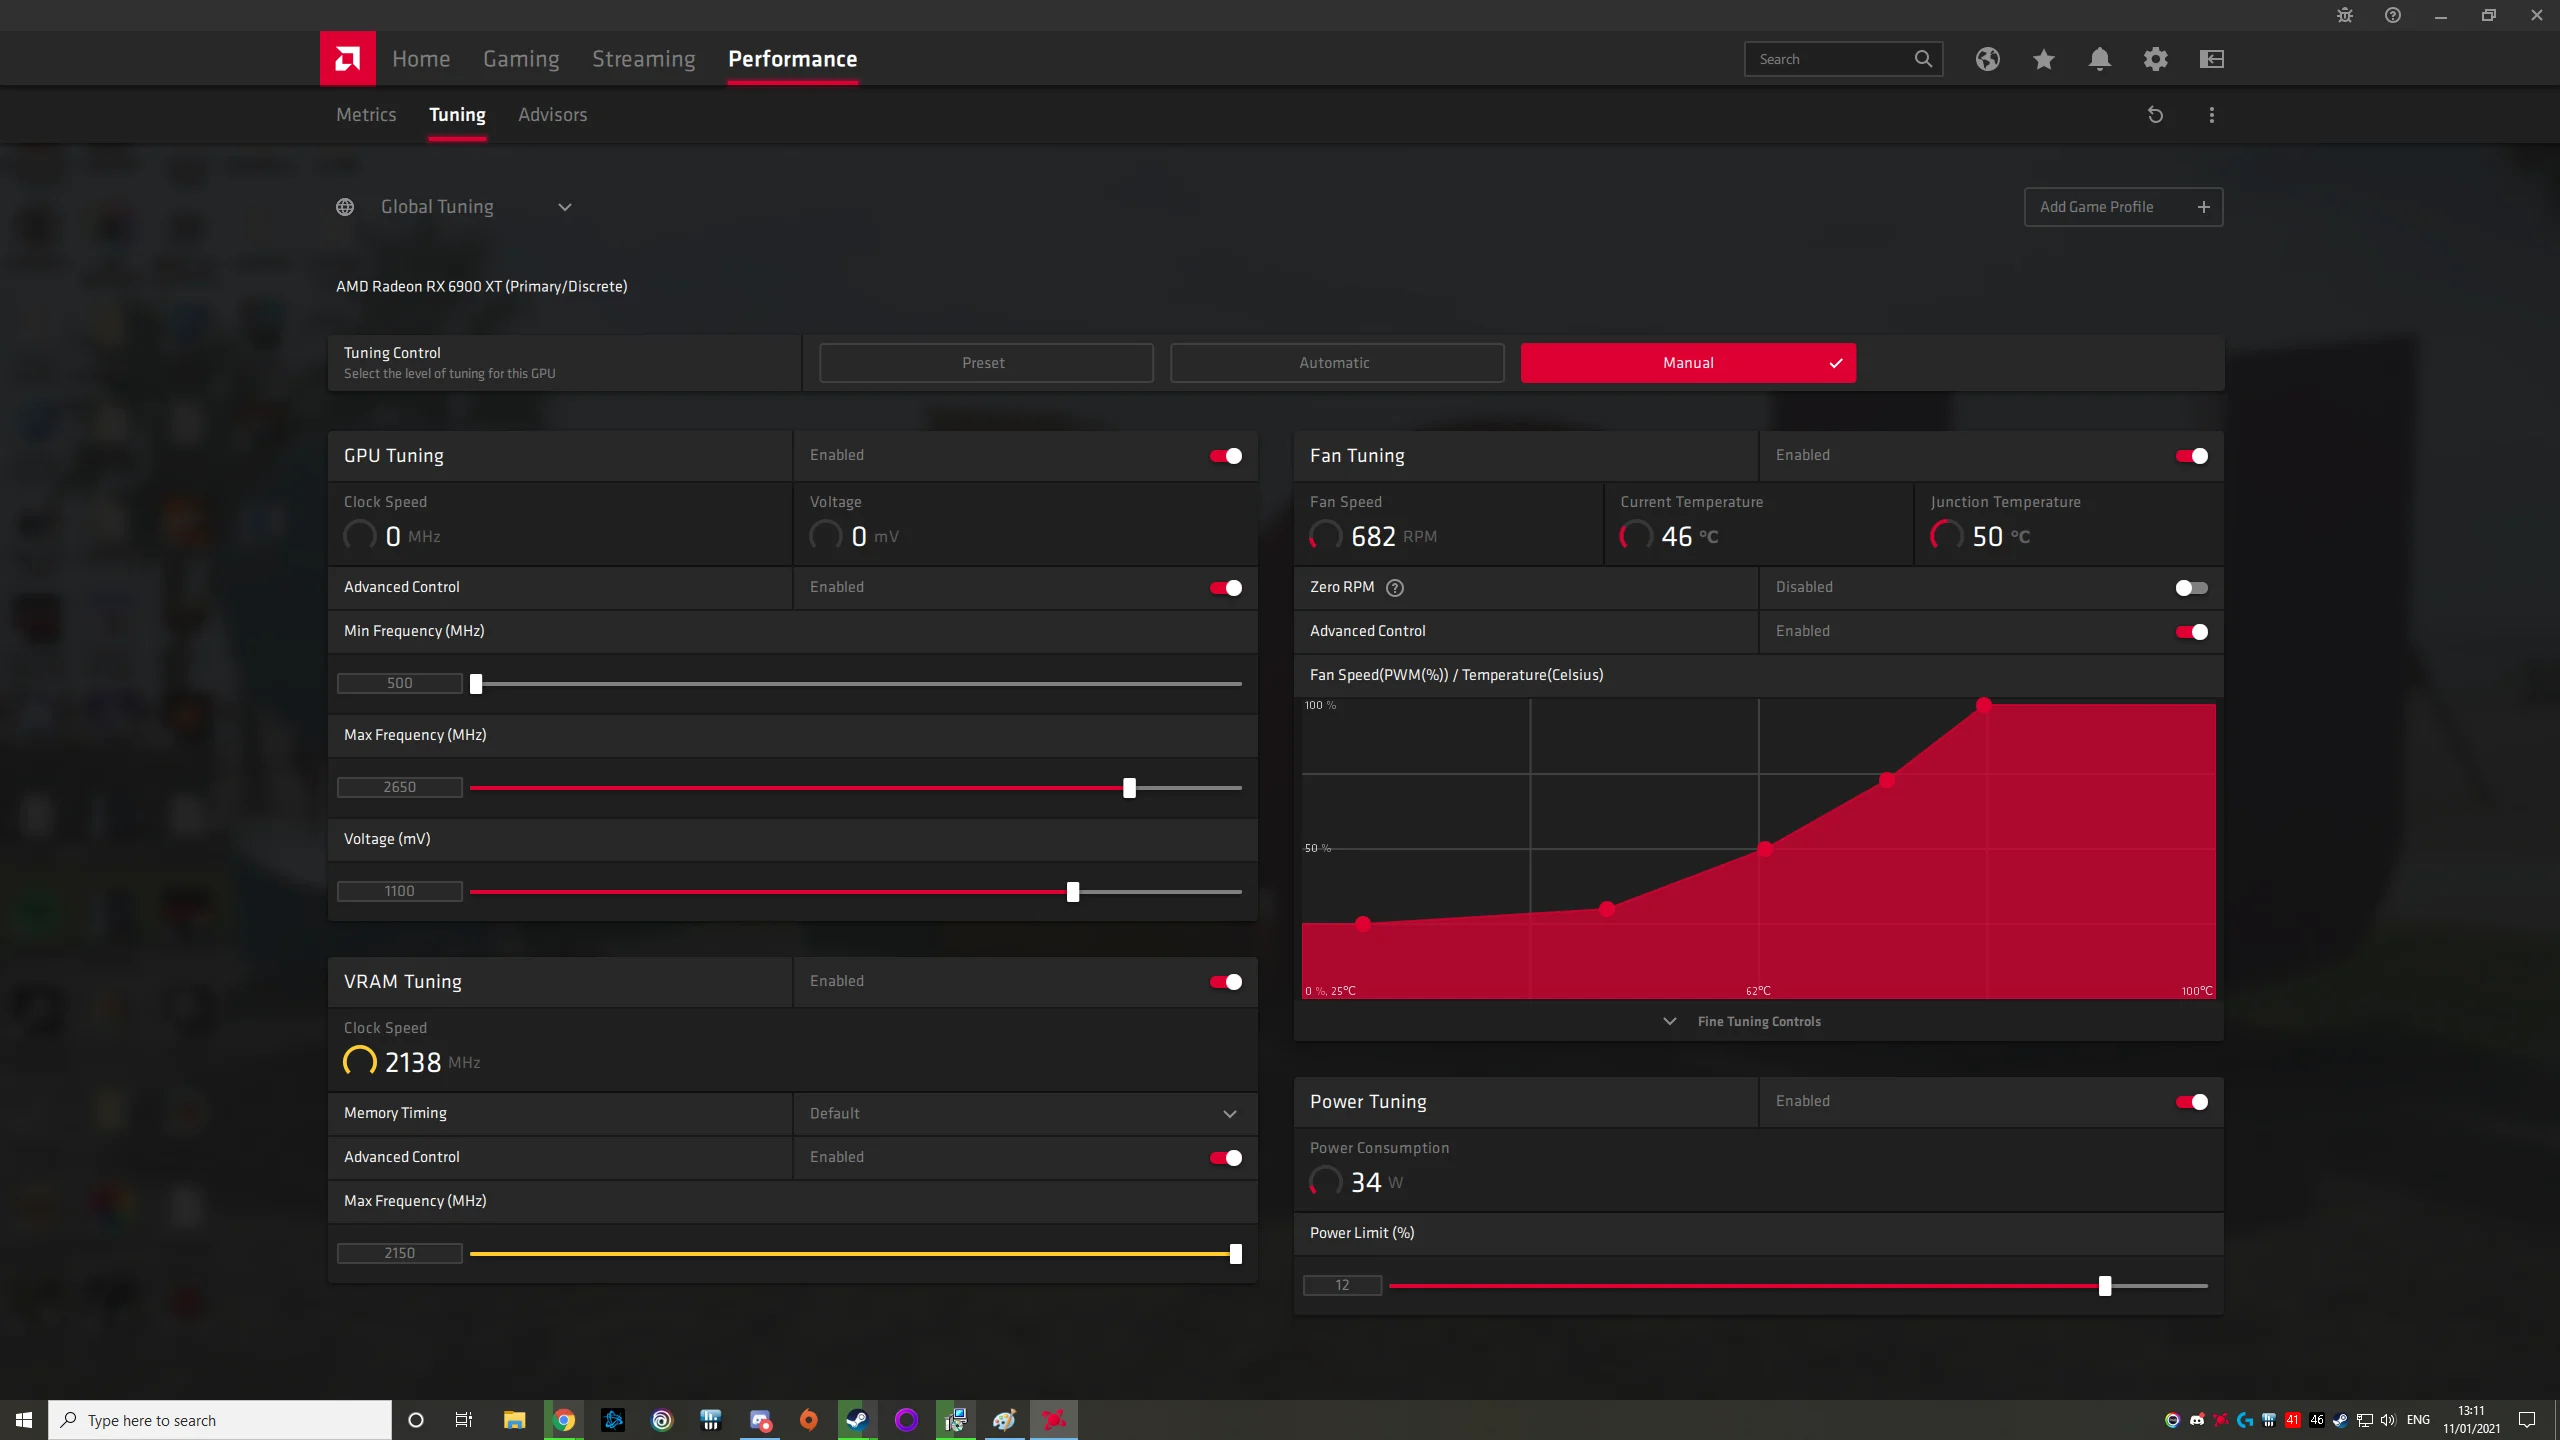This screenshot has height=1440, width=2560.
Task: Click the search magnifier icon
Action: point(1923,59)
